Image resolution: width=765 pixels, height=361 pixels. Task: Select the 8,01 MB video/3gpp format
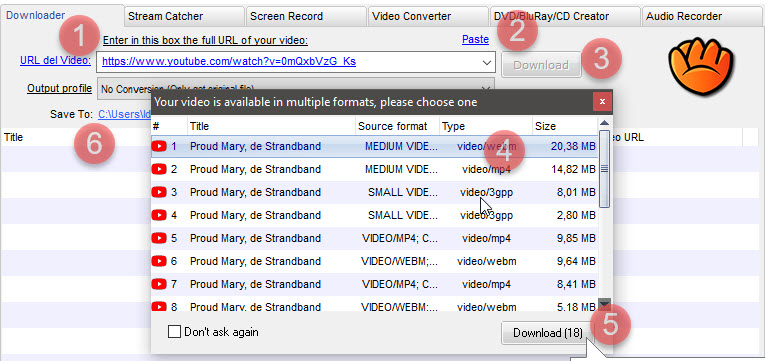374,192
